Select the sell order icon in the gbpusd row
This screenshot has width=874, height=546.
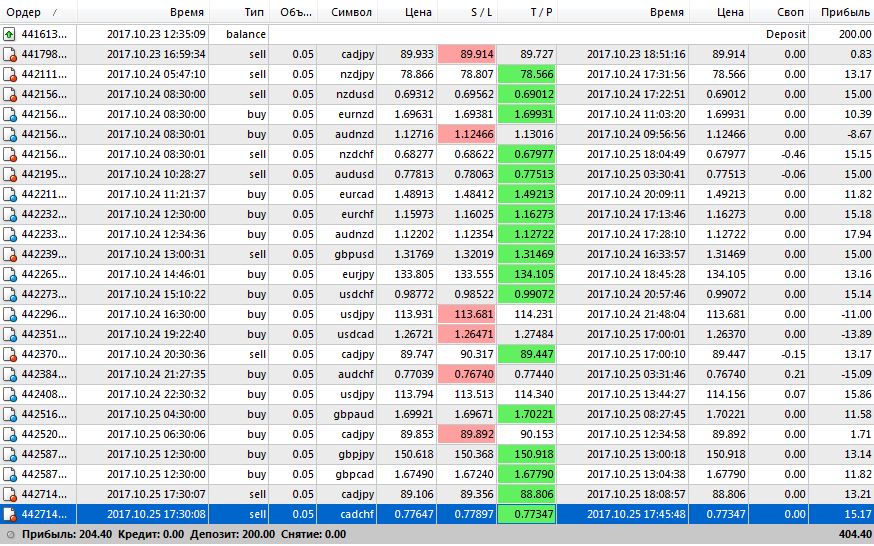pos(9,255)
